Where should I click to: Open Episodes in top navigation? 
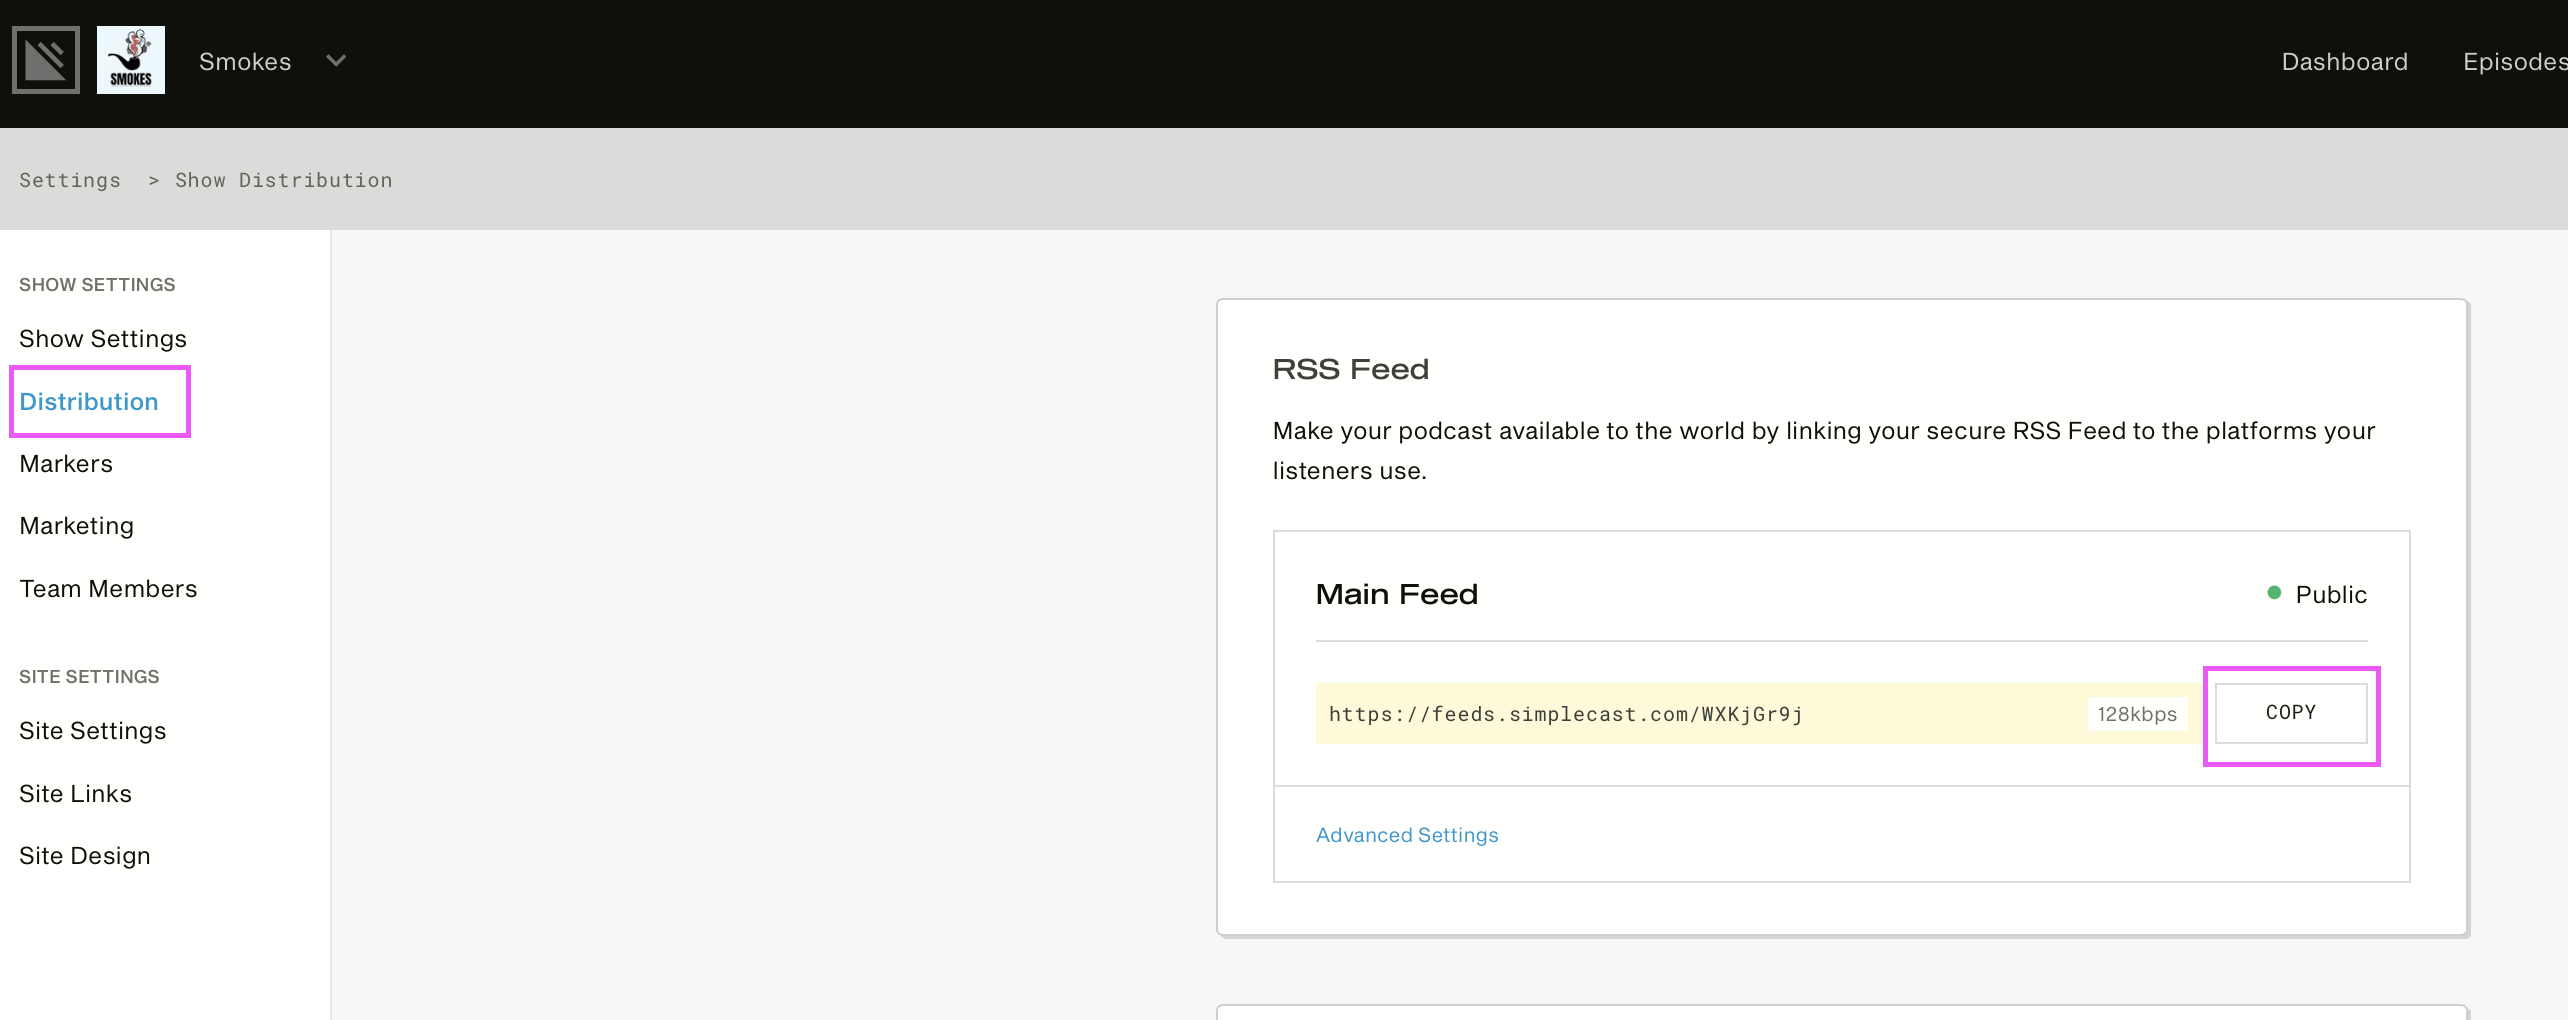pos(2514,62)
